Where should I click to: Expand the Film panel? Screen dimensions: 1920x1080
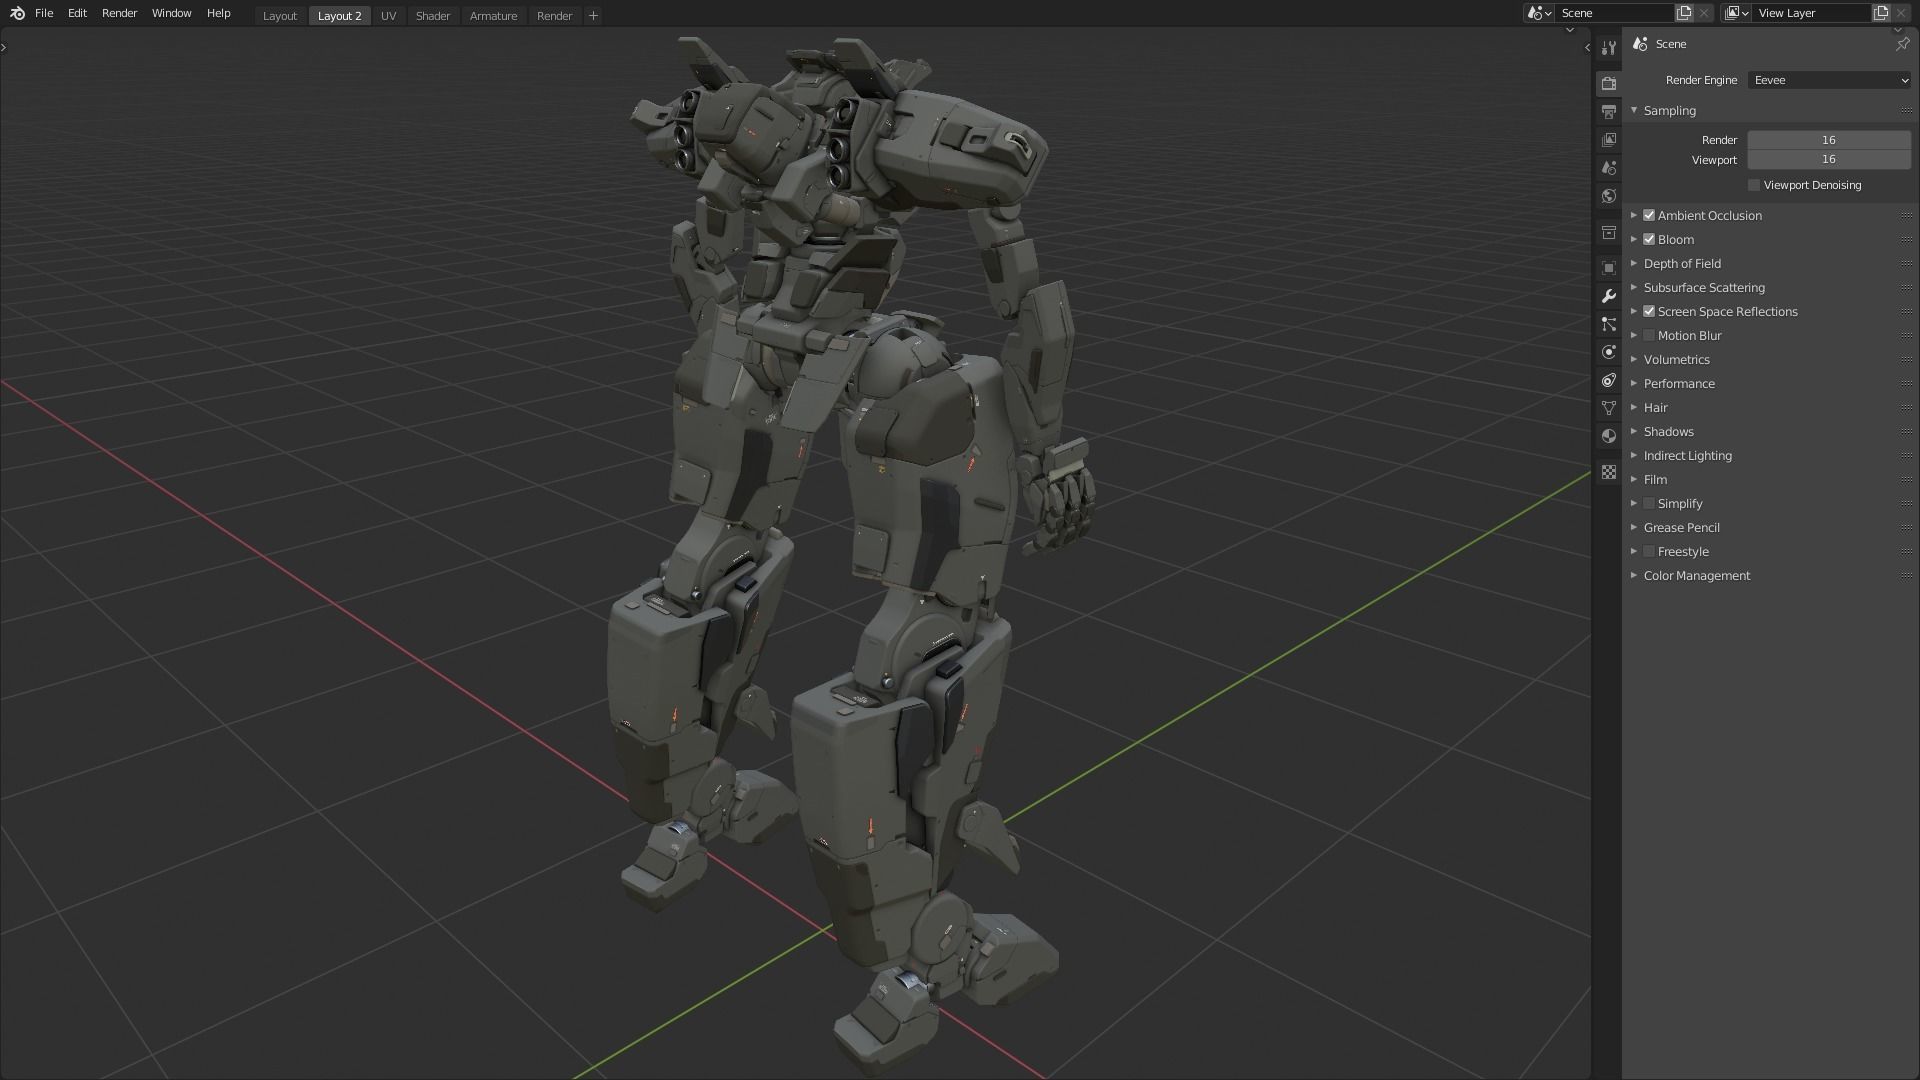coord(1634,479)
